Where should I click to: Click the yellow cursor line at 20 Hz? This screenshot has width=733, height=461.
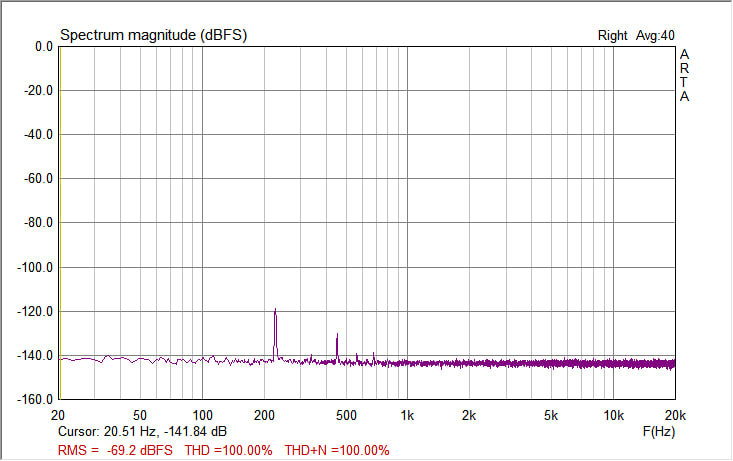[x=60, y=223]
